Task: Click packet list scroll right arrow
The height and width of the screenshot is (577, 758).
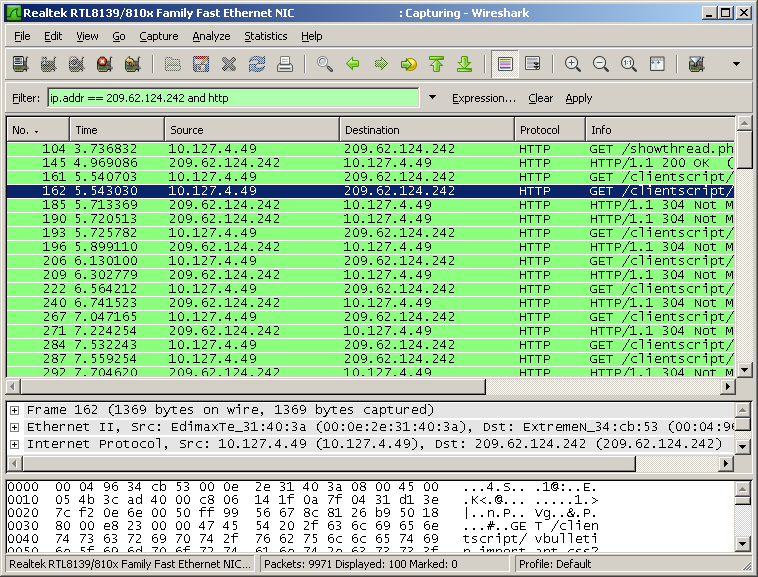Action: 728,387
